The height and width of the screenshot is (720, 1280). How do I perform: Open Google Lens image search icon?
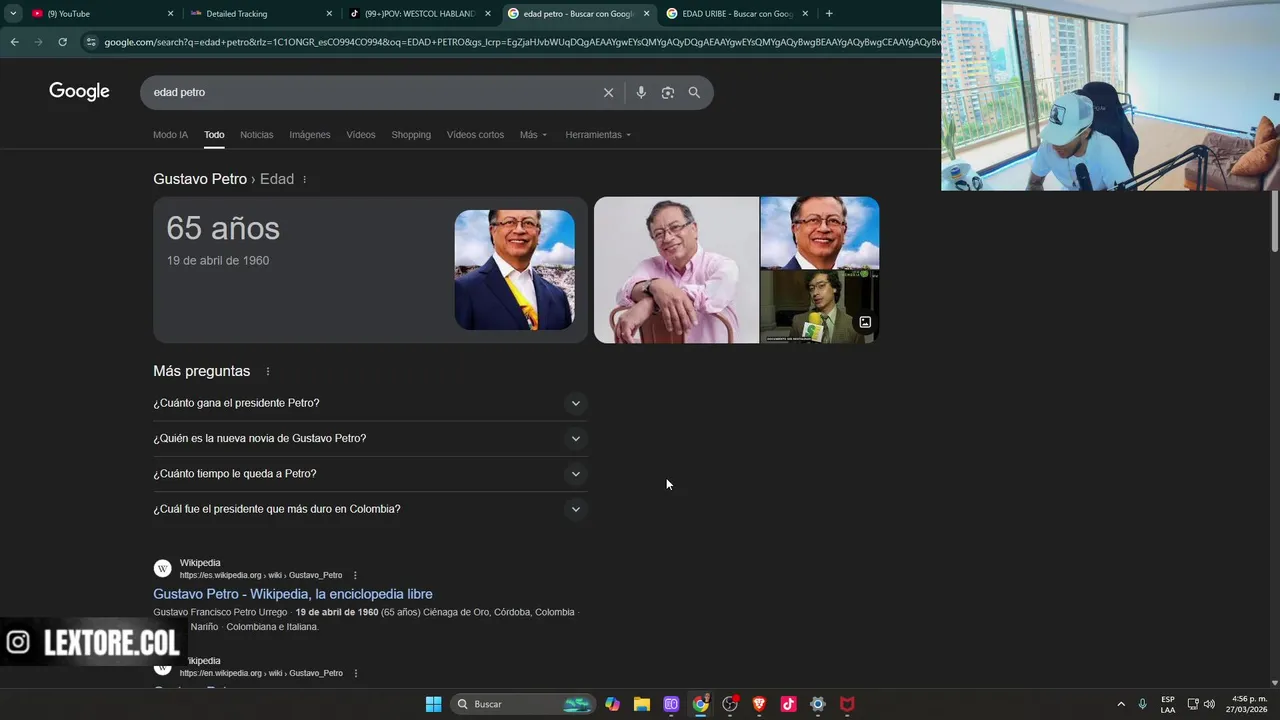click(667, 92)
